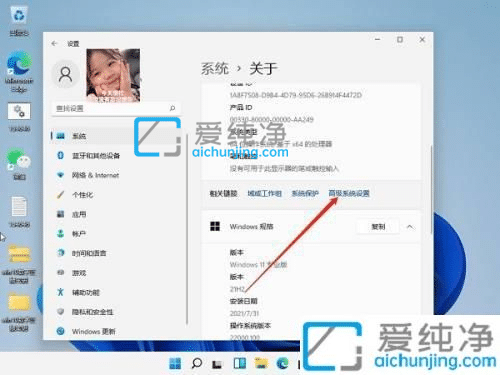Open 应用 in the sidebar
500x375 pixels.
pos(79,214)
